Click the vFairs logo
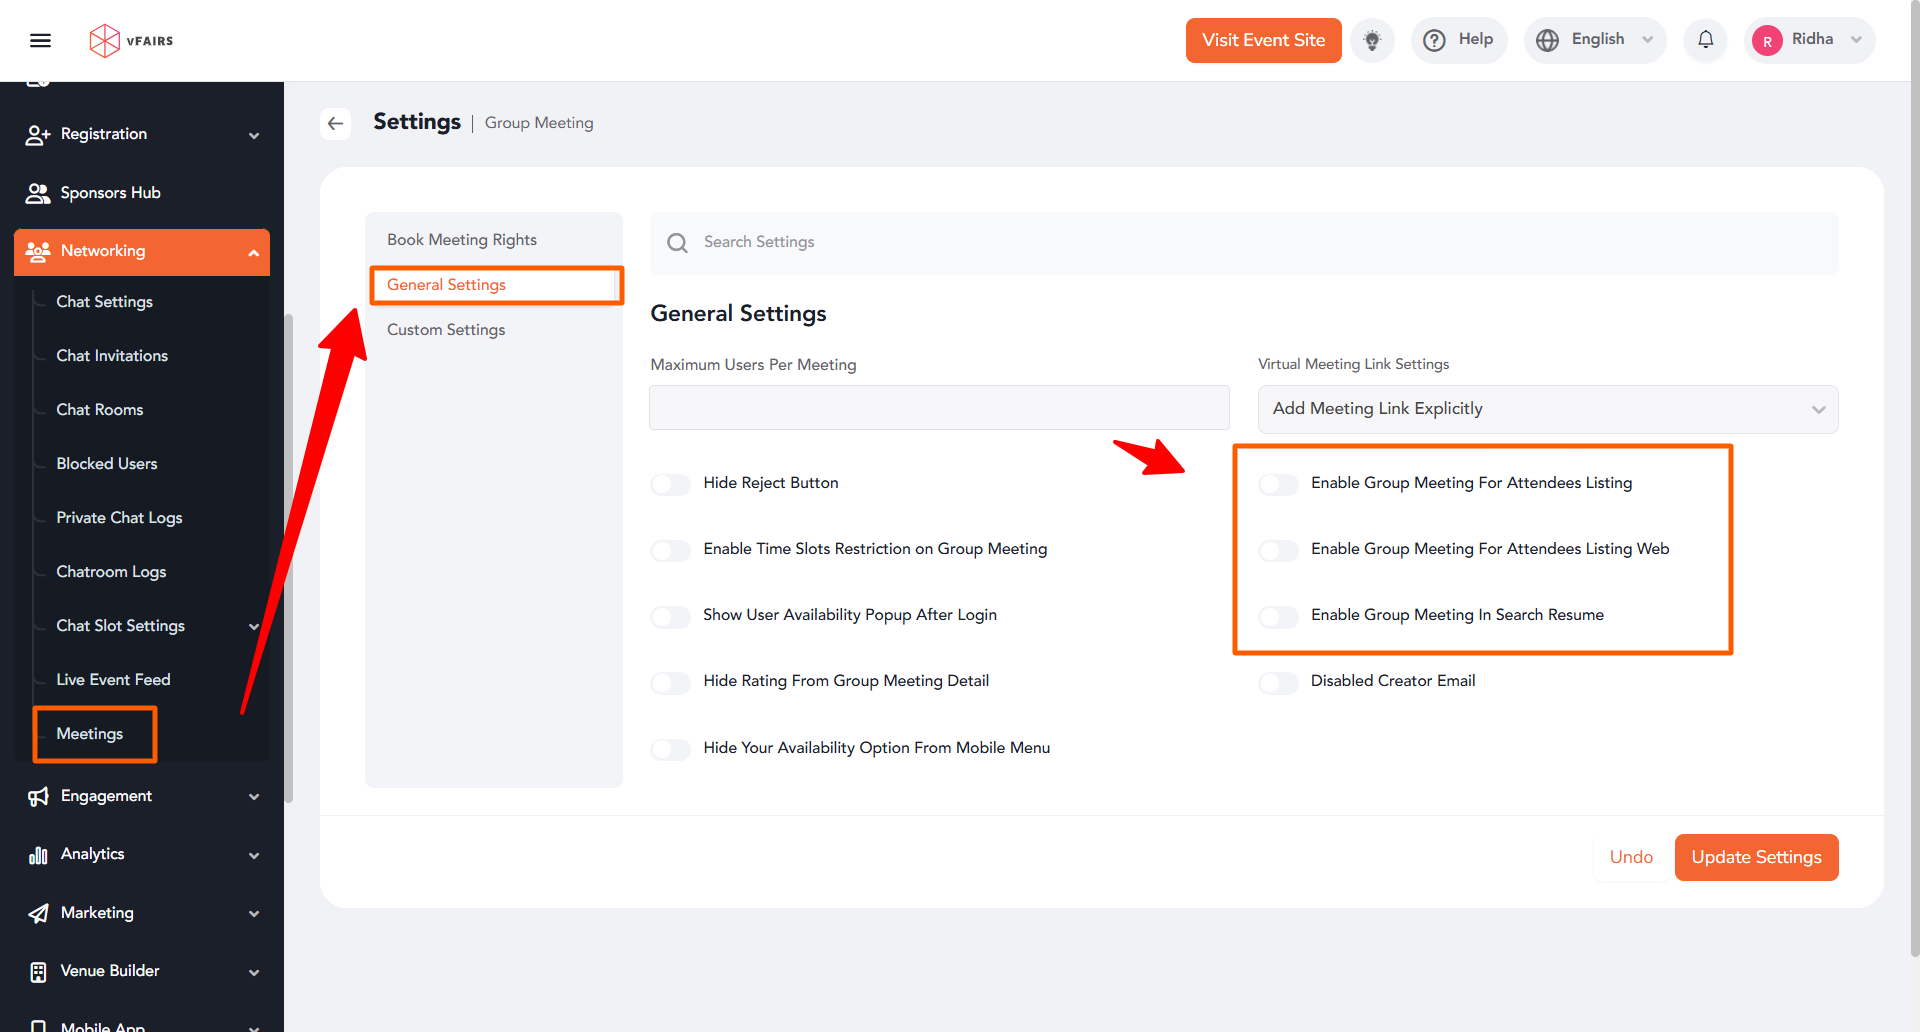 point(131,41)
